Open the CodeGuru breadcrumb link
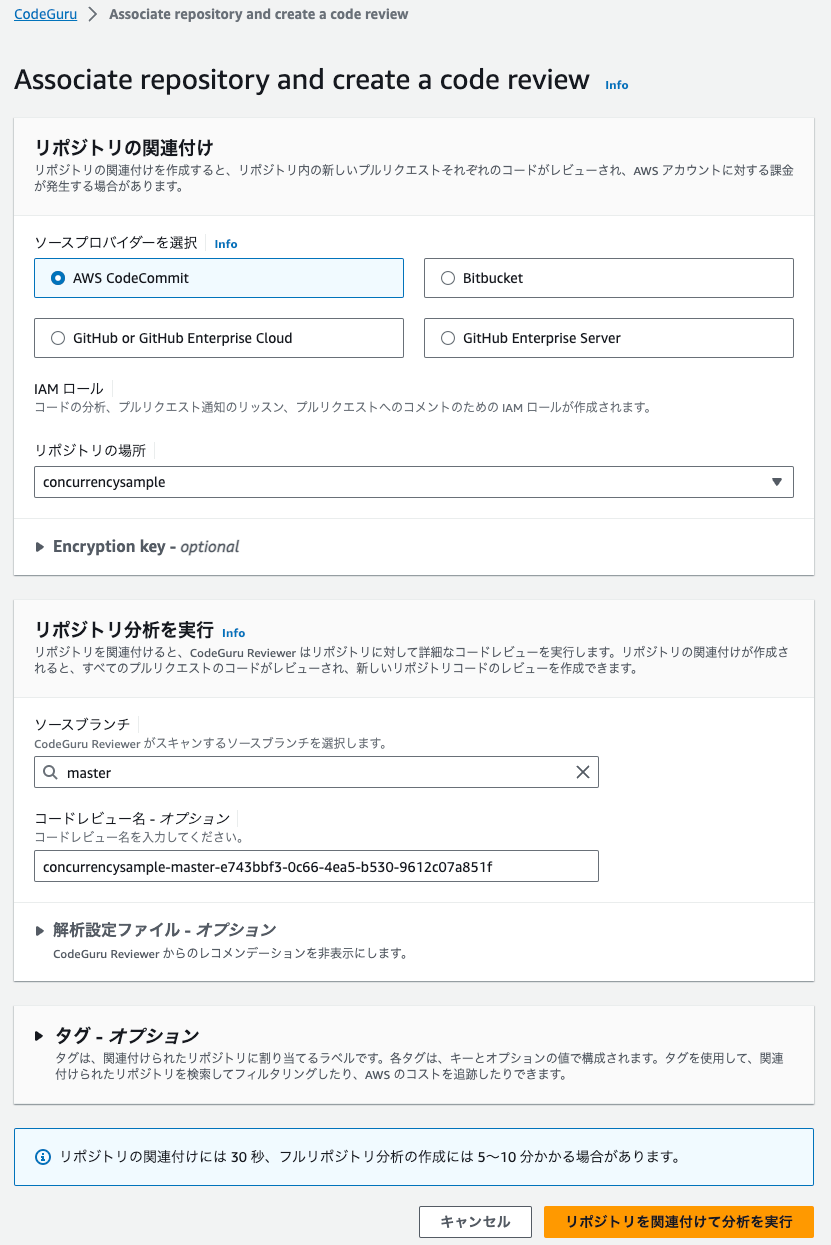831x1245 pixels. point(45,14)
